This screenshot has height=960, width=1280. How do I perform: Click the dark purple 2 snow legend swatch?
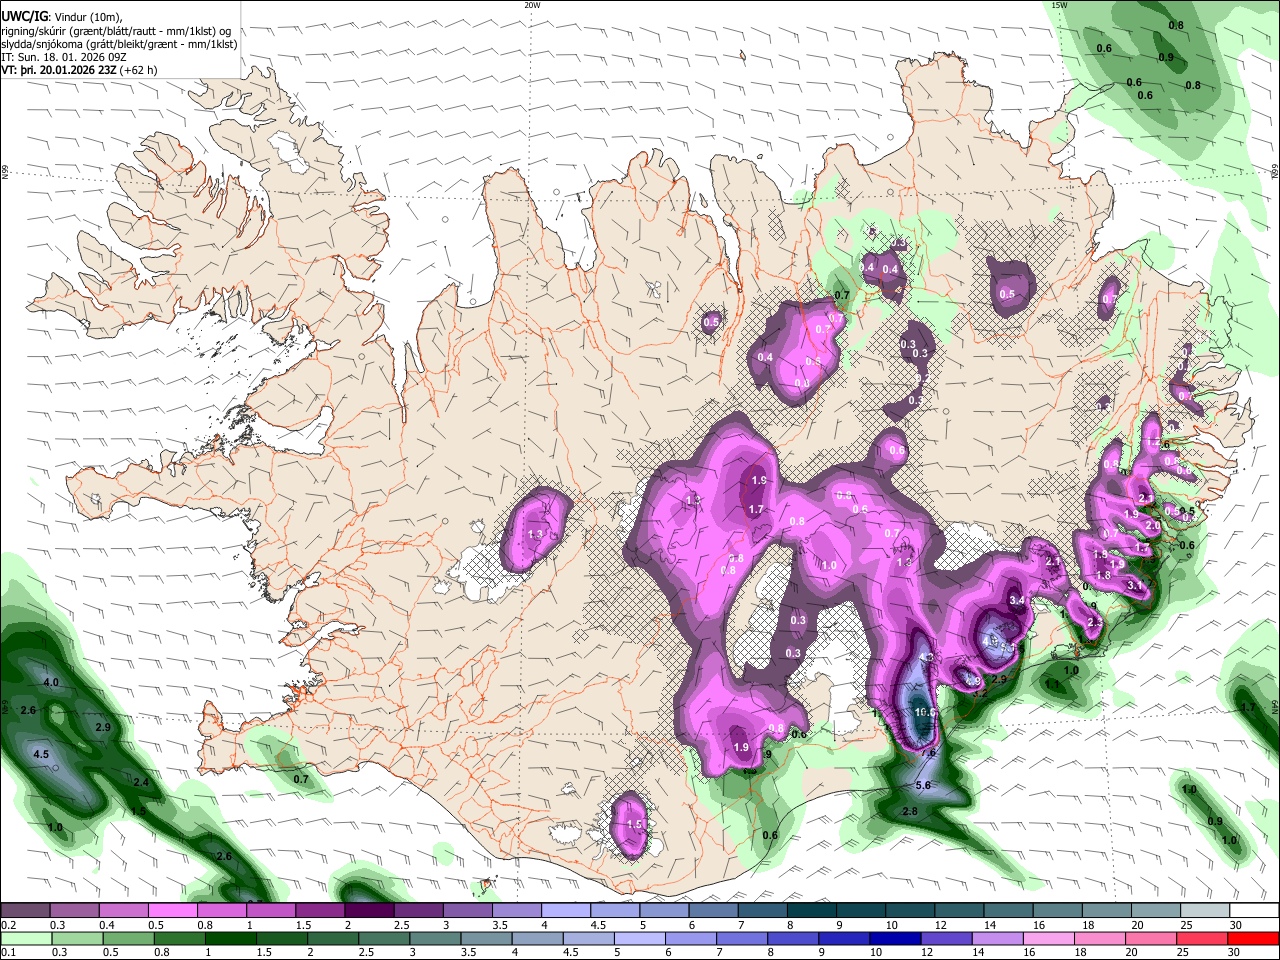[369, 911]
